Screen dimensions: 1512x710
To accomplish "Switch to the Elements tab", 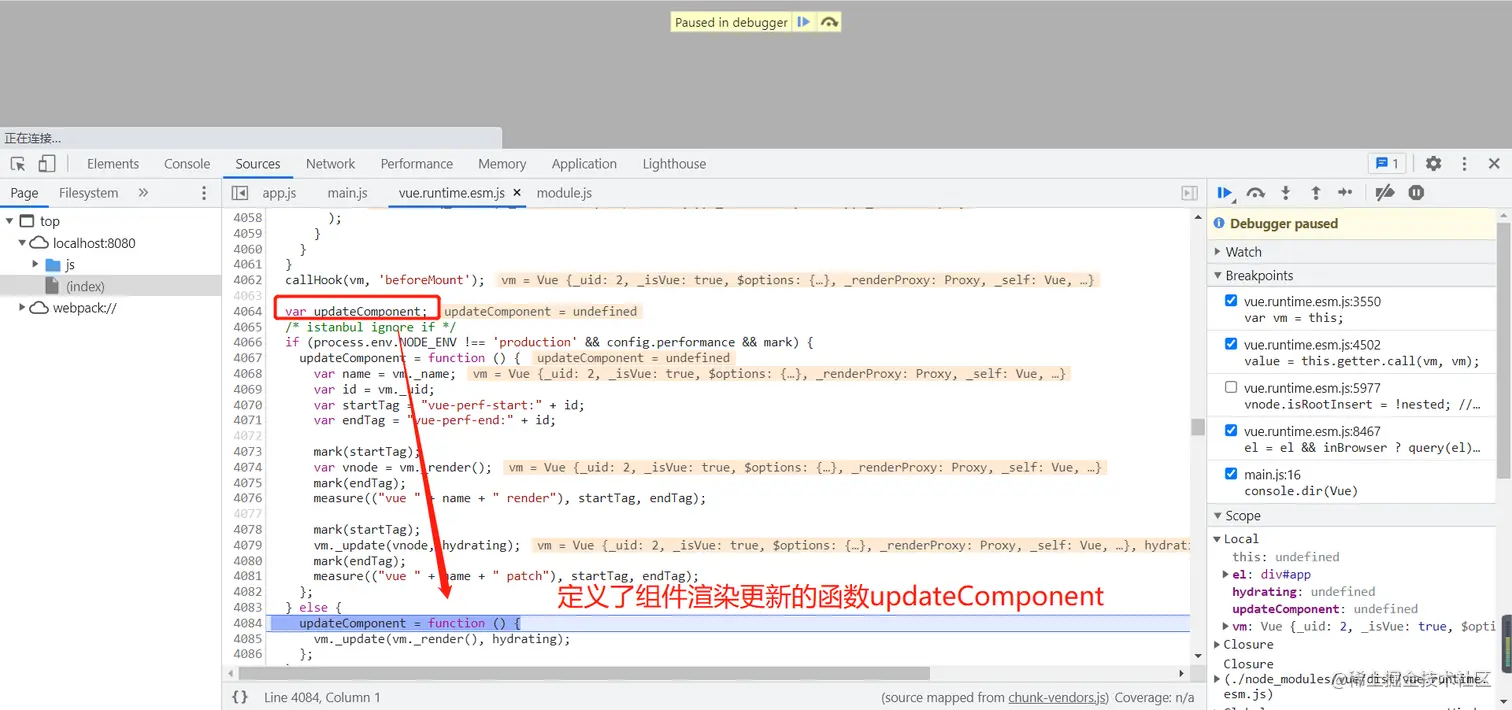I will [113, 164].
